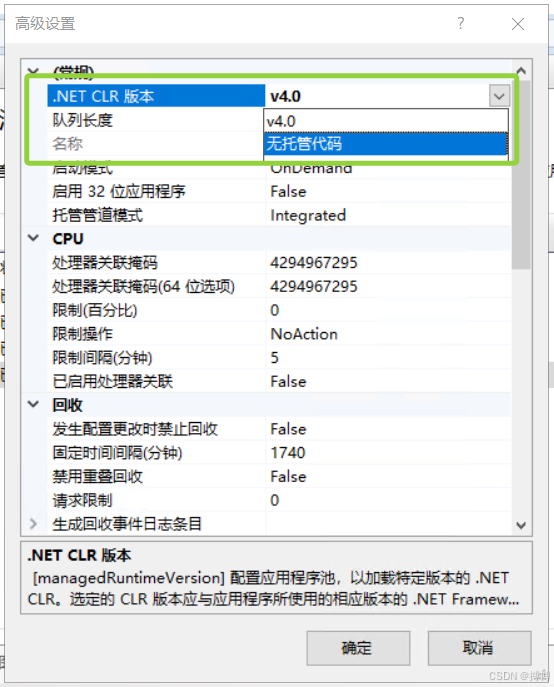The height and width of the screenshot is (687, 554).
Task: Select the 名称 property row
Action: pos(156,143)
